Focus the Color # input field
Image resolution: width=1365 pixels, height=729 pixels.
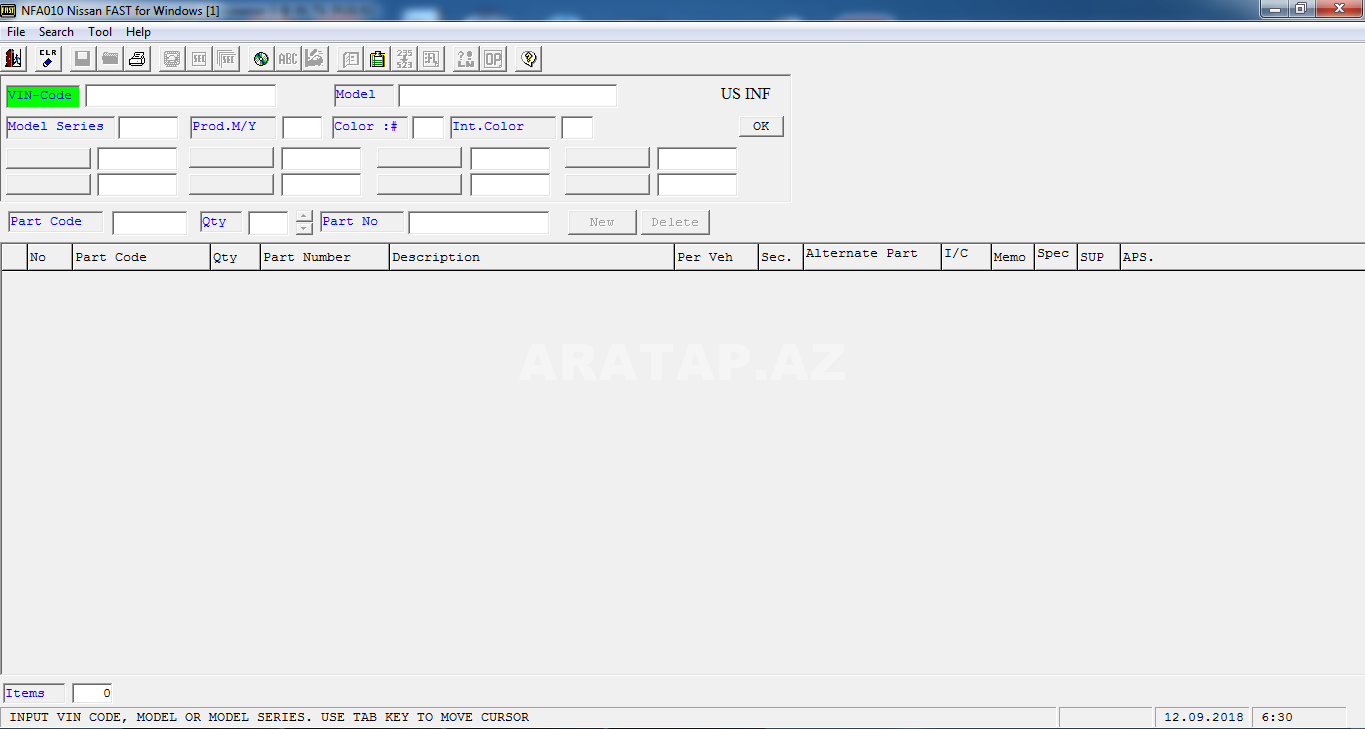[x=428, y=127]
